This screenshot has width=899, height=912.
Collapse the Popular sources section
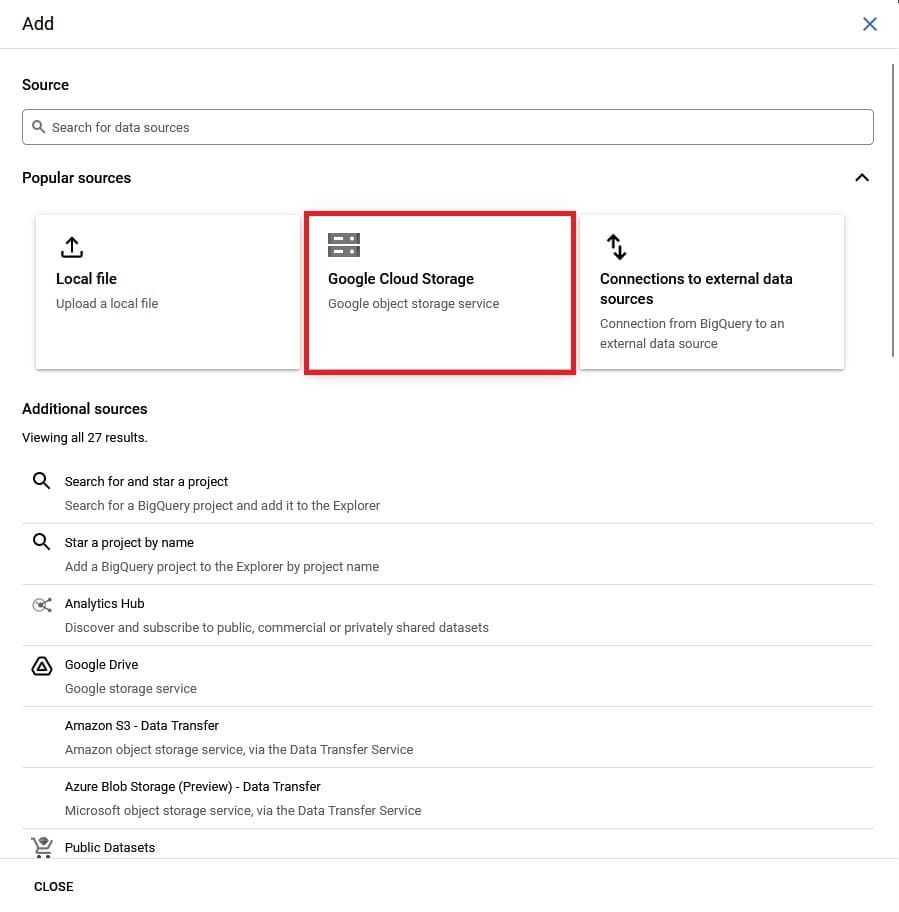point(861,178)
